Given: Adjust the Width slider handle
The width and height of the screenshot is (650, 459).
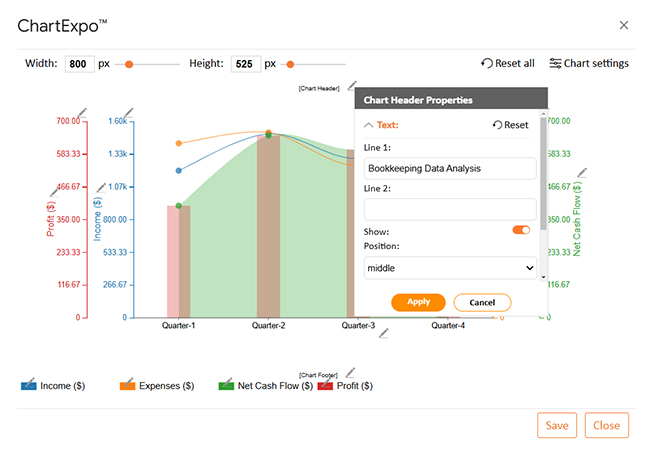Looking at the screenshot, I should click(129, 64).
